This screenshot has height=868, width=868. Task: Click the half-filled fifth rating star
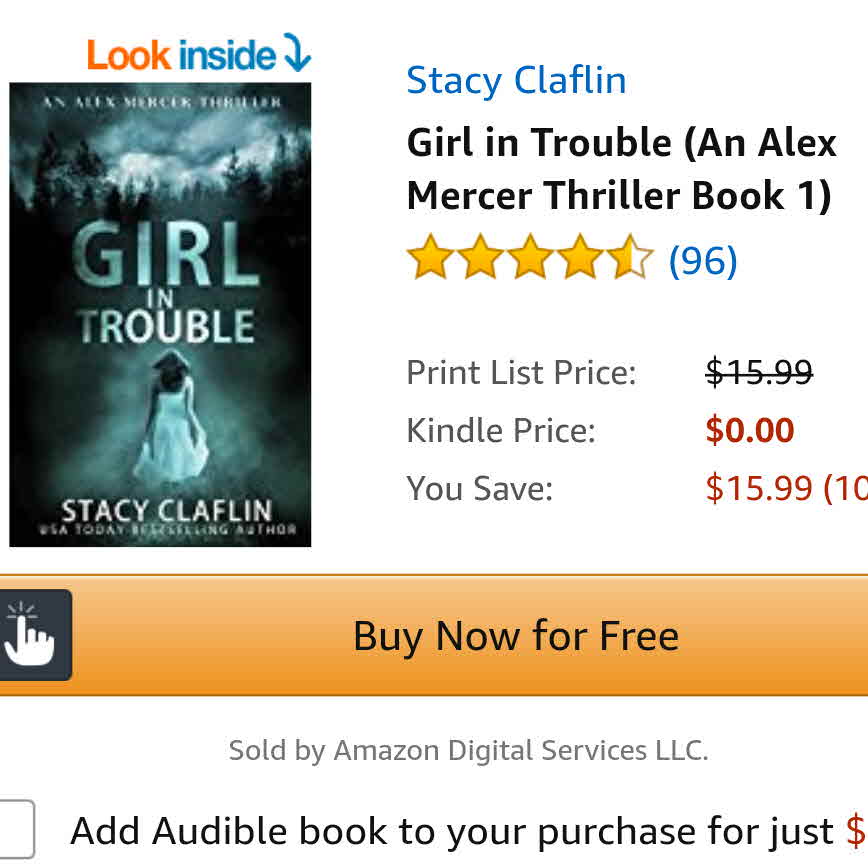click(x=630, y=256)
